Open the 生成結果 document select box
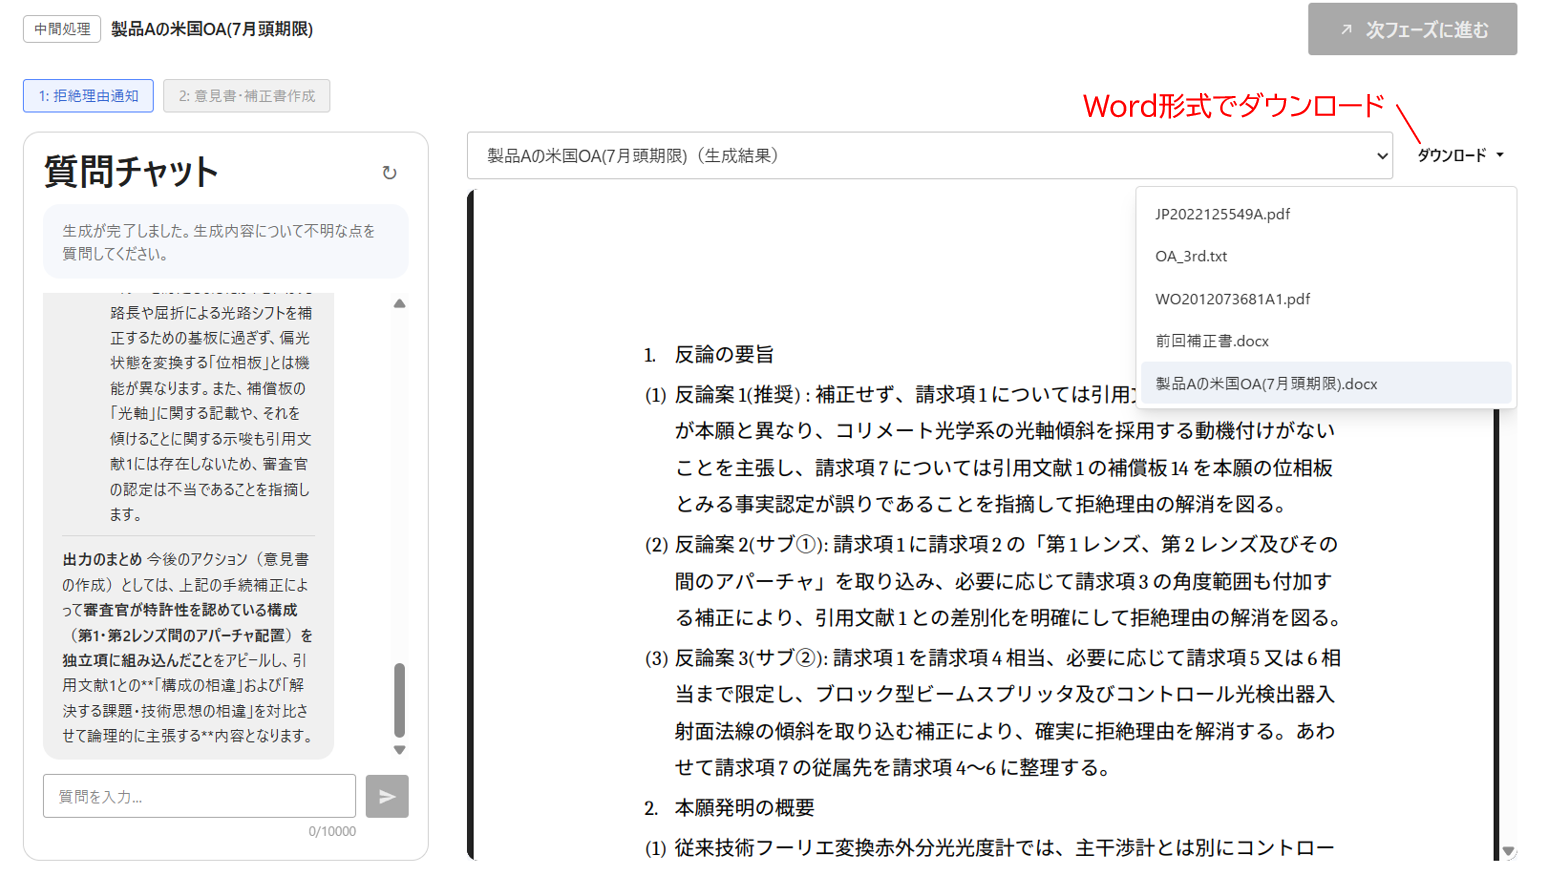The width and height of the screenshot is (1546, 881). click(x=929, y=156)
